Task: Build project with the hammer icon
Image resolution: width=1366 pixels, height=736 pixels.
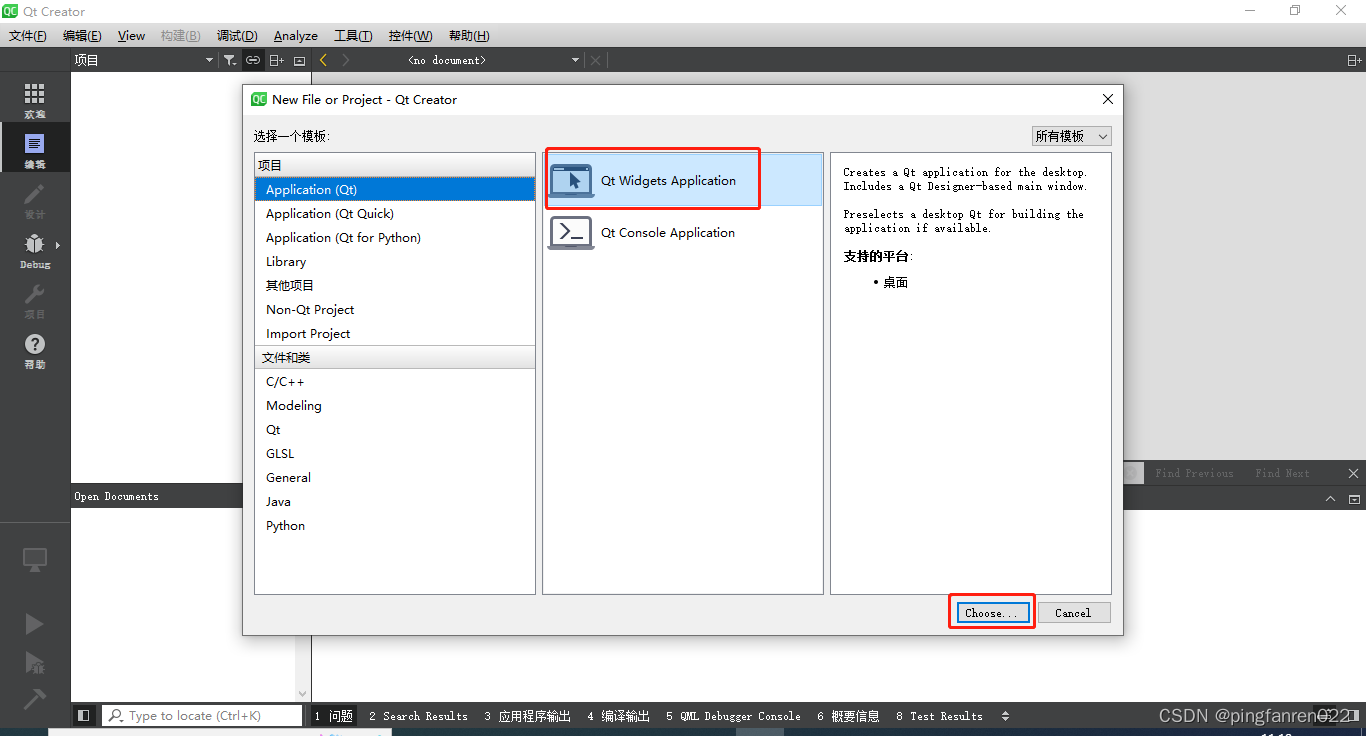Action: (35, 699)
